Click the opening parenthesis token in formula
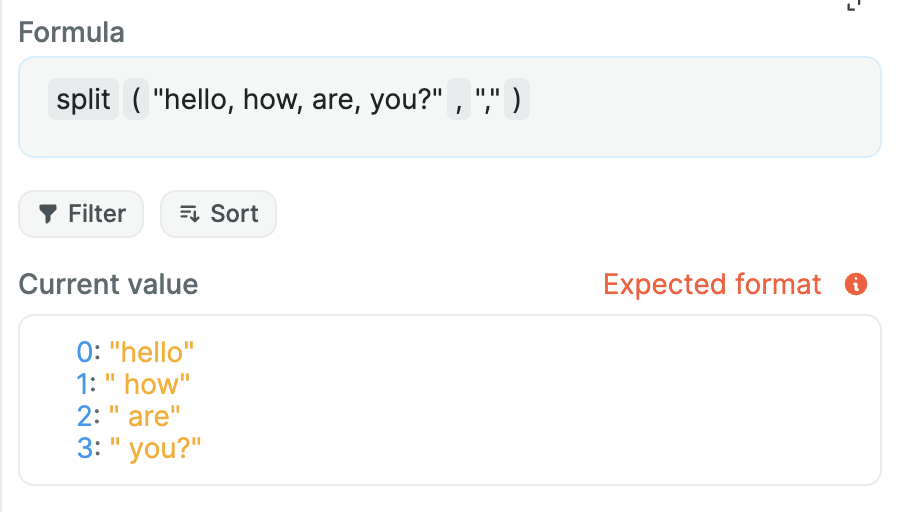The height and width of the screenshot is (512, 898). (x=135, y=101)
